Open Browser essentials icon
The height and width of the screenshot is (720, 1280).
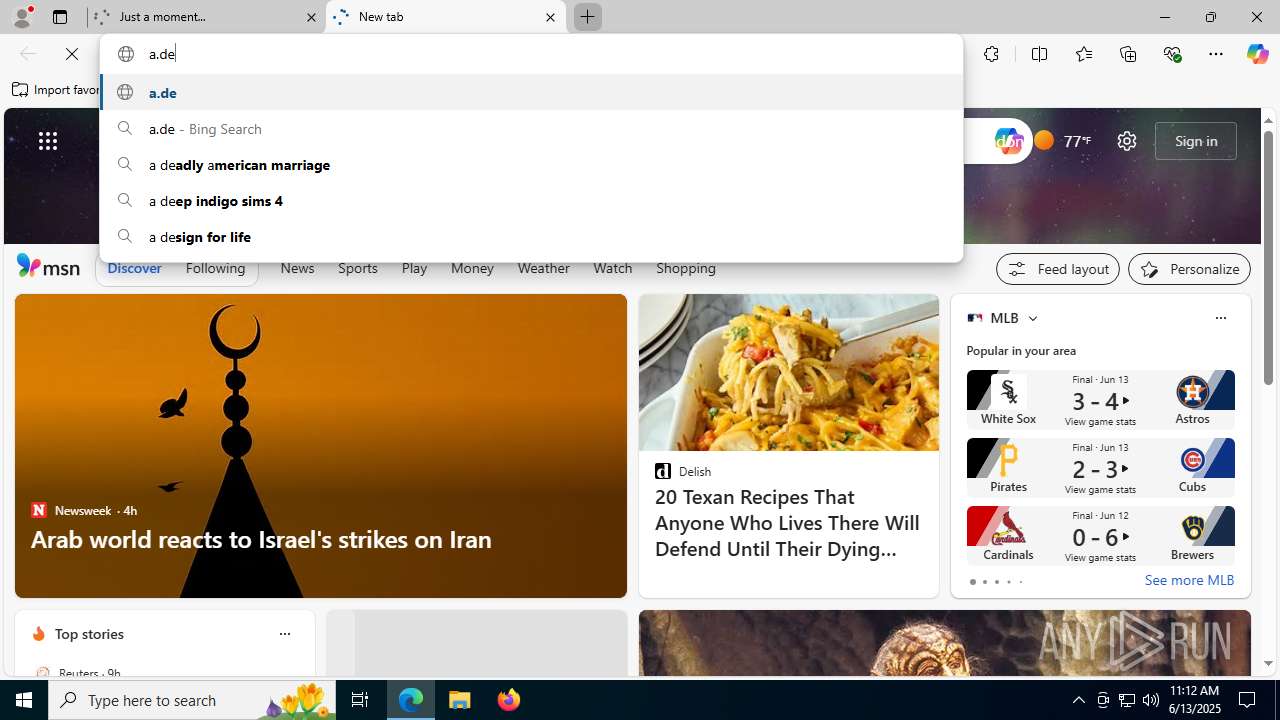click(x=1172, y=54)
